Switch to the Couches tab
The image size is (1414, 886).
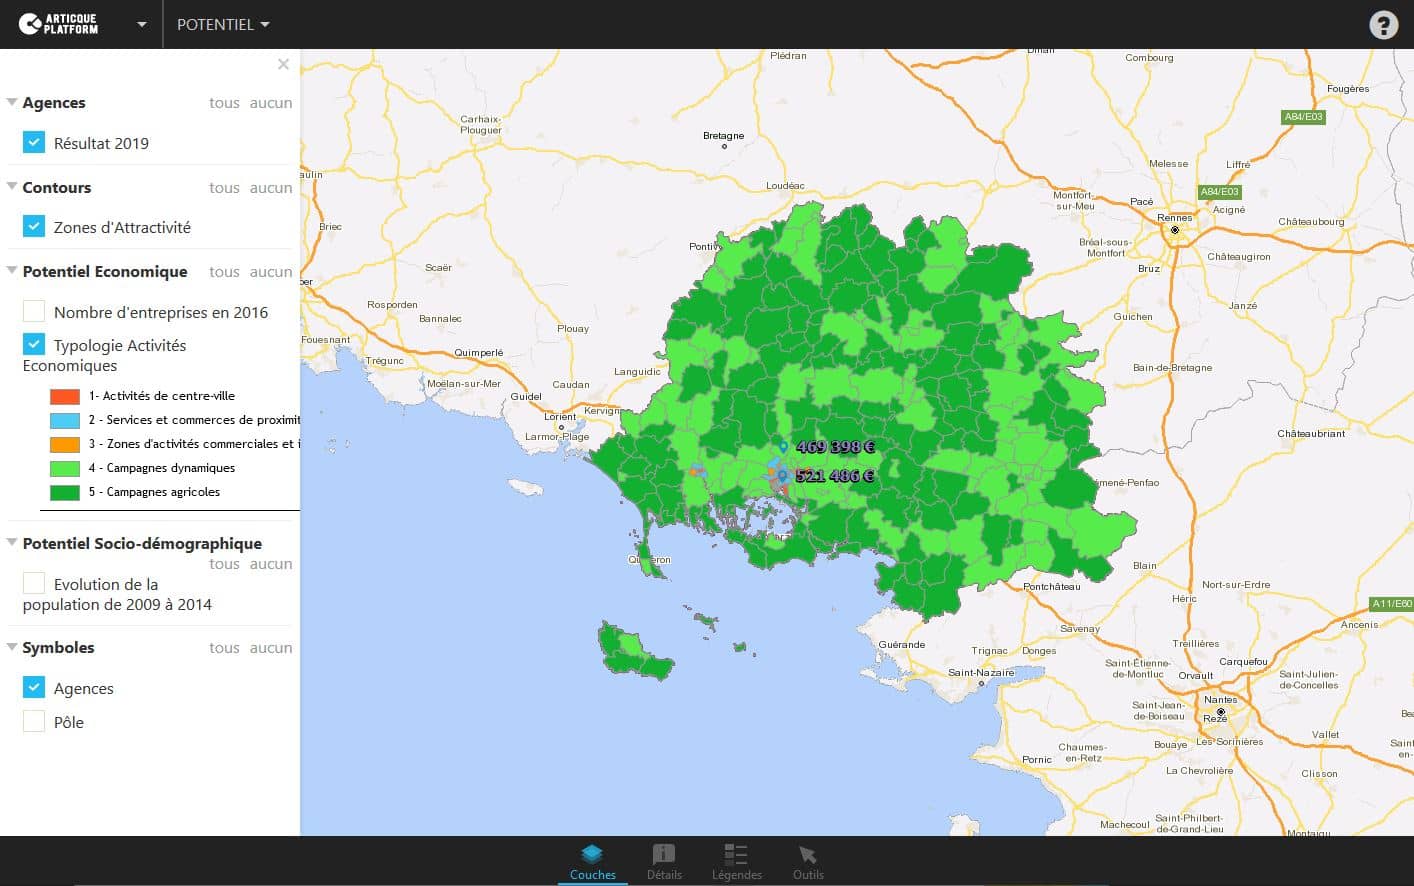tap(592, 862)
